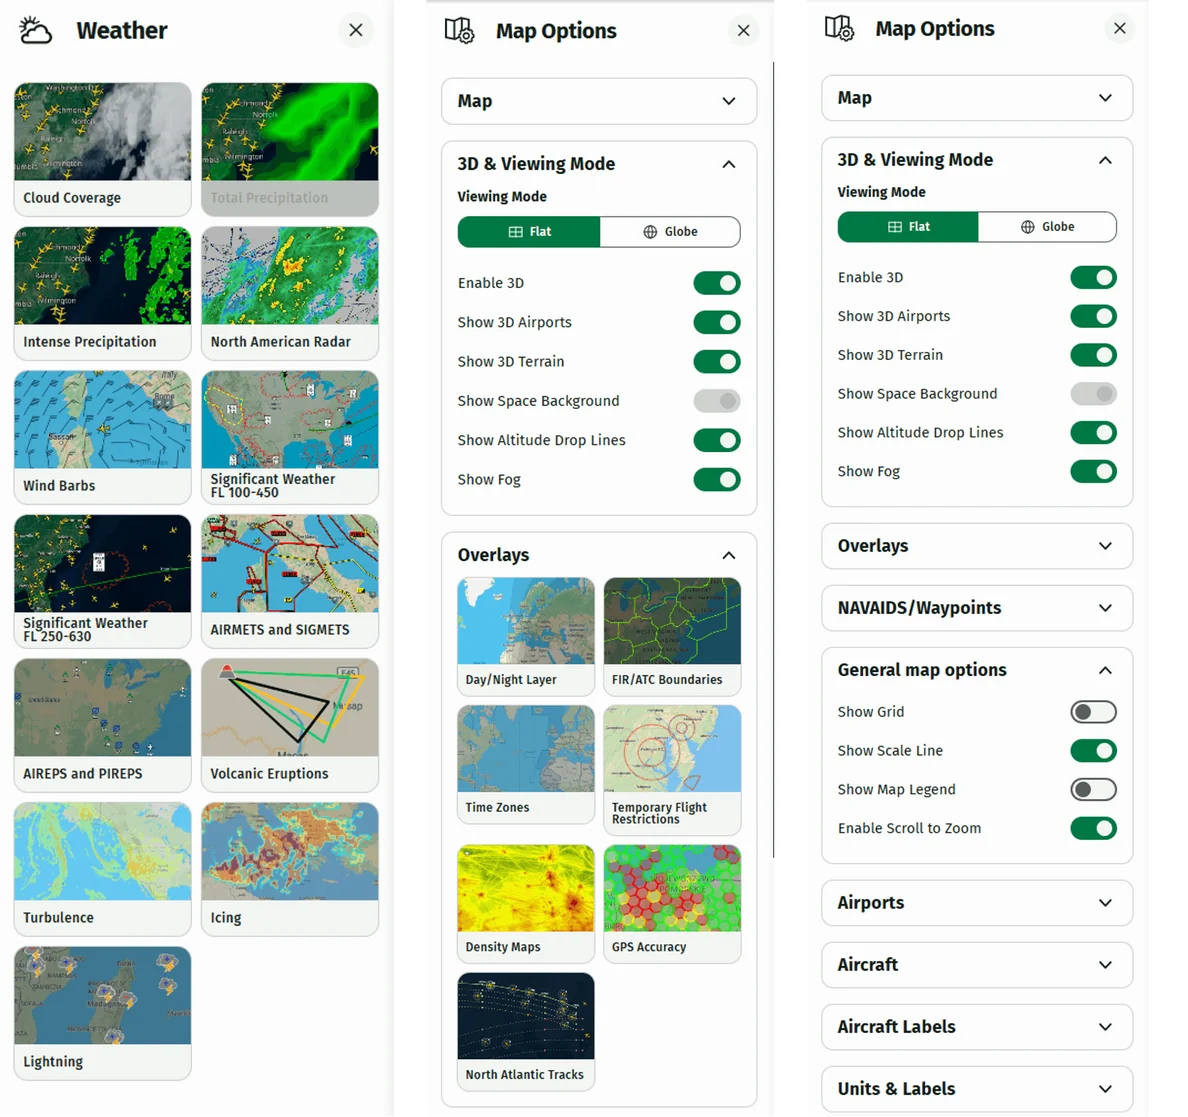
Task: Toggle Show 3D Airports in right panel
Action: pos(1093,316)
